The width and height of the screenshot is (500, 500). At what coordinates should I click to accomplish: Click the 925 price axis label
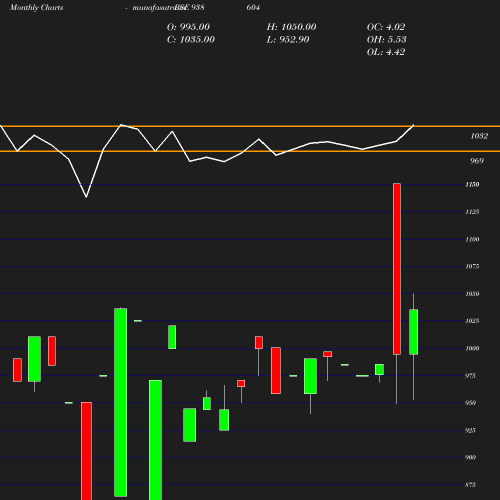[x=470, y=430]
